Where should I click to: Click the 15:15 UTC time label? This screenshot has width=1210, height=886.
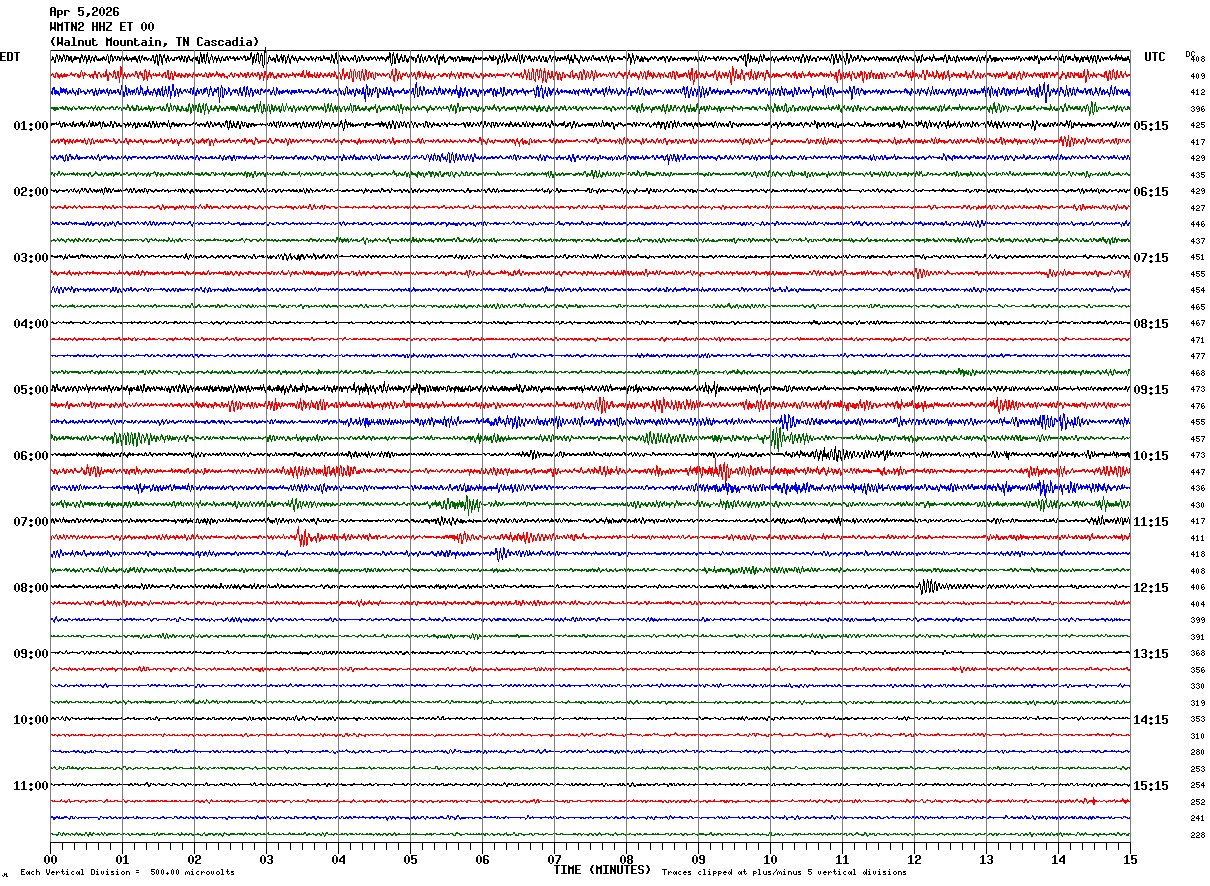[x=1150, y=786]
